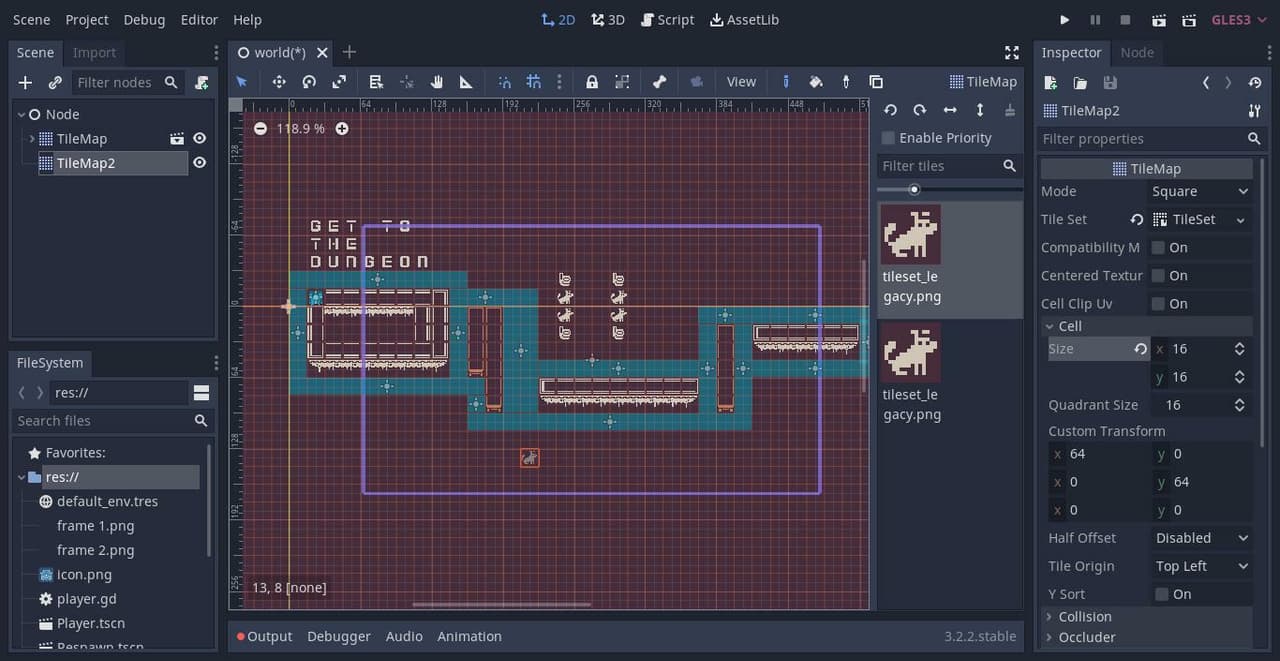
Task: Hide the TileMap2 node visibility eye
Action: pyautogui.click(x=199, y=163)
